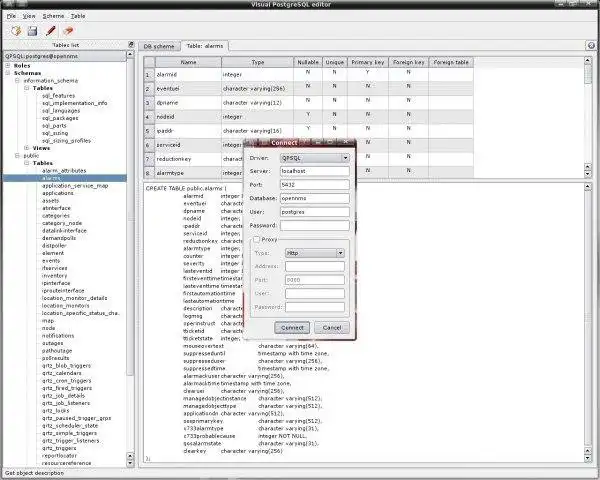Select the Table: alarms tab
Viewport: 600px width, 480px height.
click(x=205, y=46)
